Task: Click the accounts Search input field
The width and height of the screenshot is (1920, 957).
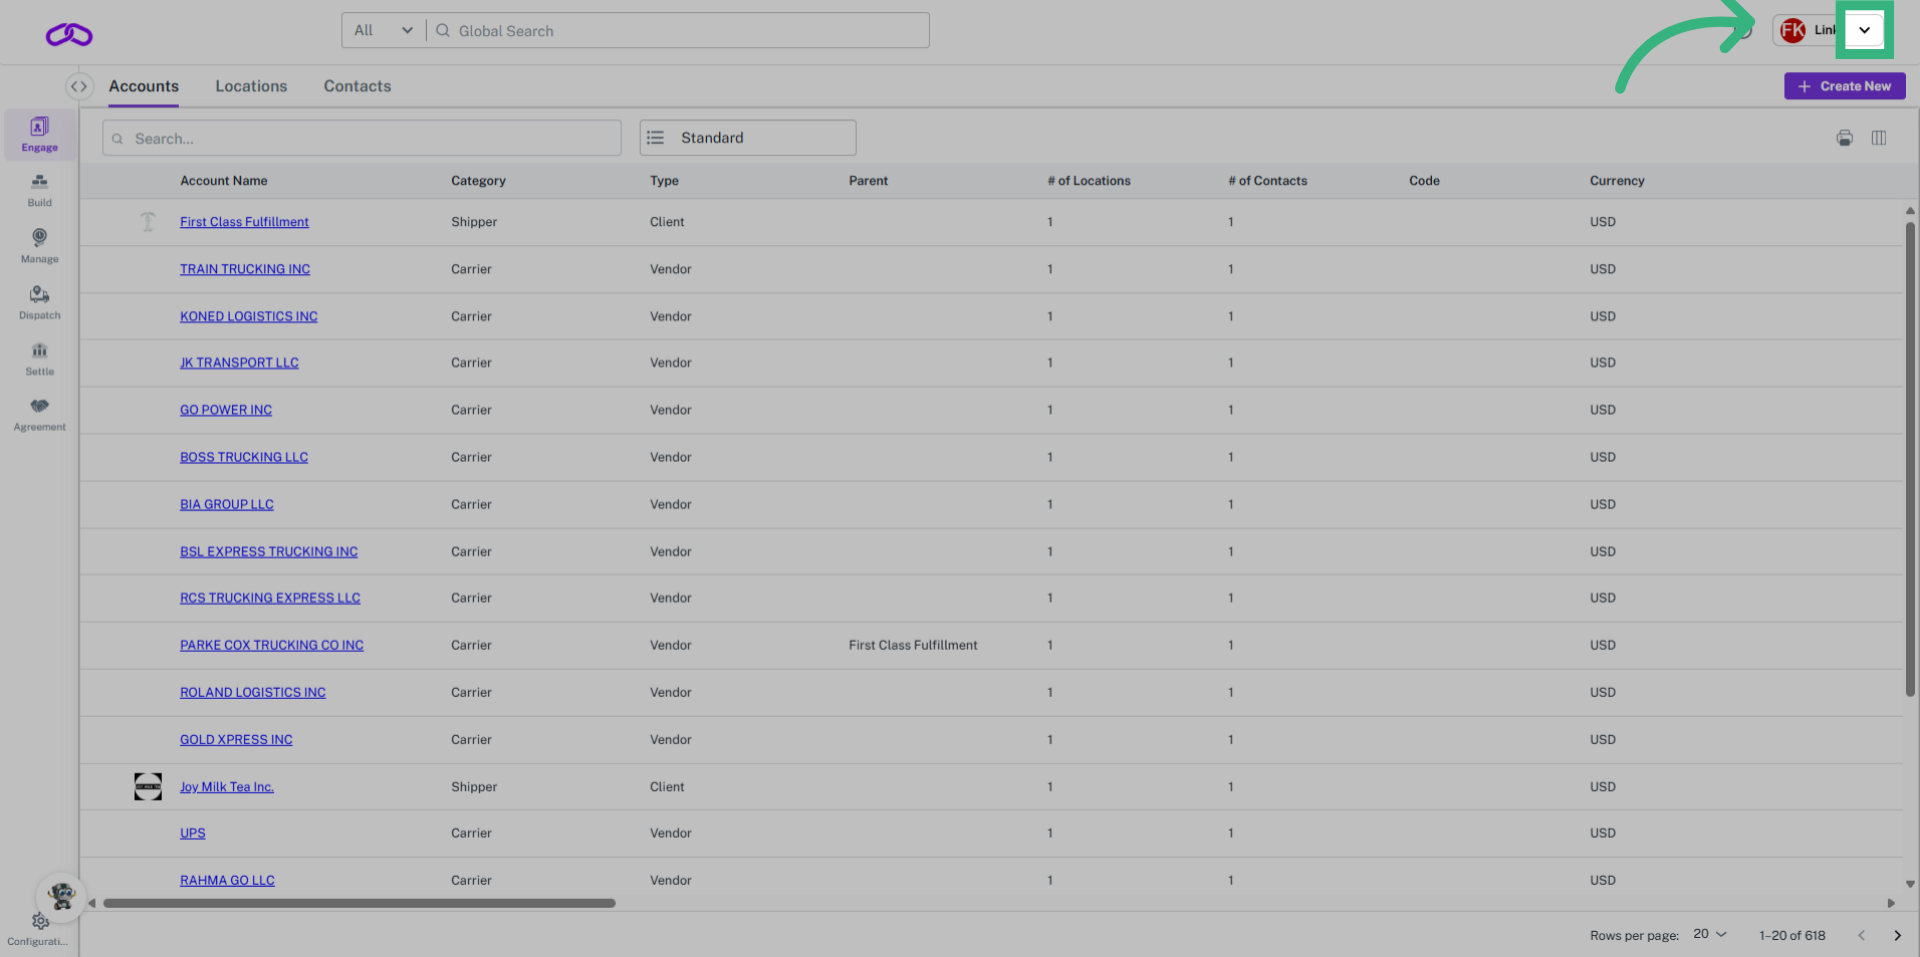Action: coord(362,139)
